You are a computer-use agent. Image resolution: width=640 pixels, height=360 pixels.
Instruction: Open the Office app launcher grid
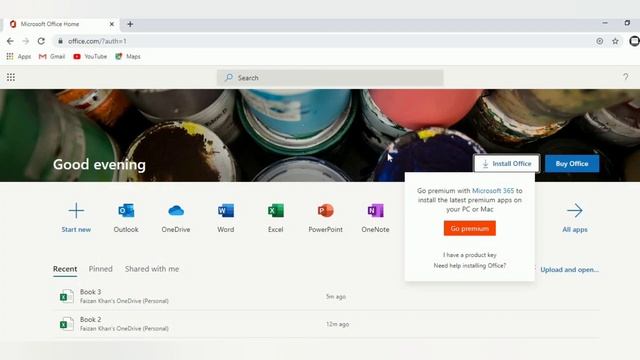click(x=11, y=77)
